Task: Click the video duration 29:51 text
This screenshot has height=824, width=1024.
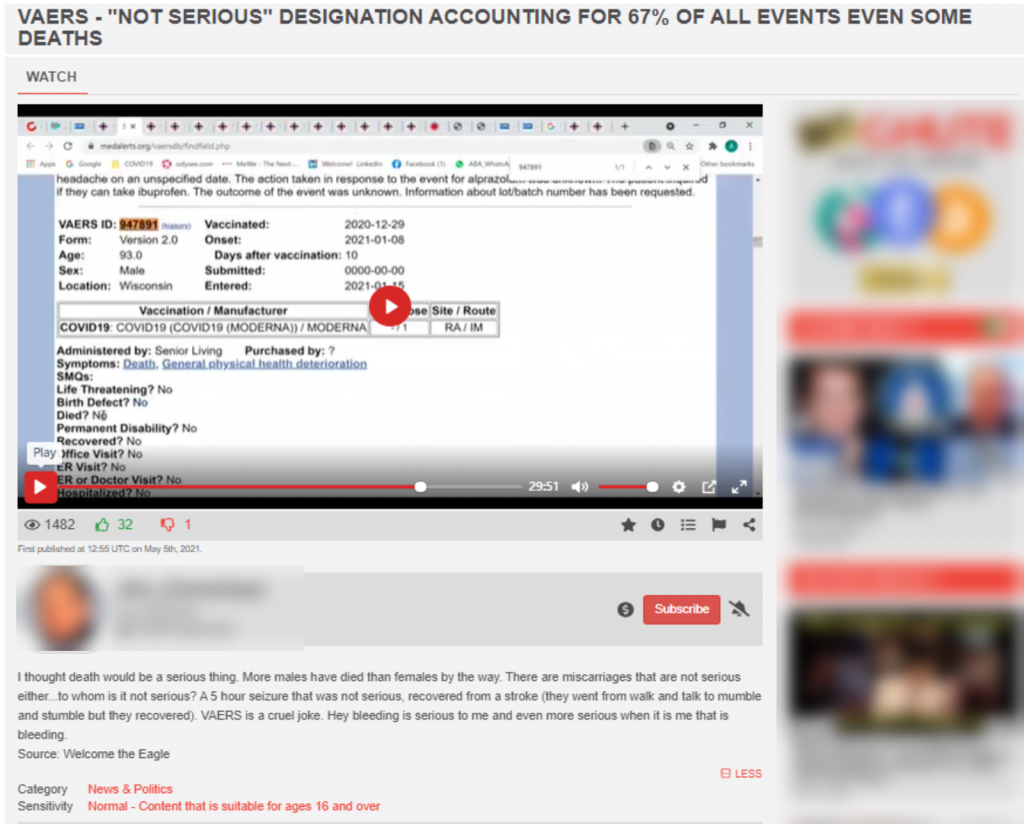Action: tap(543, 487)
